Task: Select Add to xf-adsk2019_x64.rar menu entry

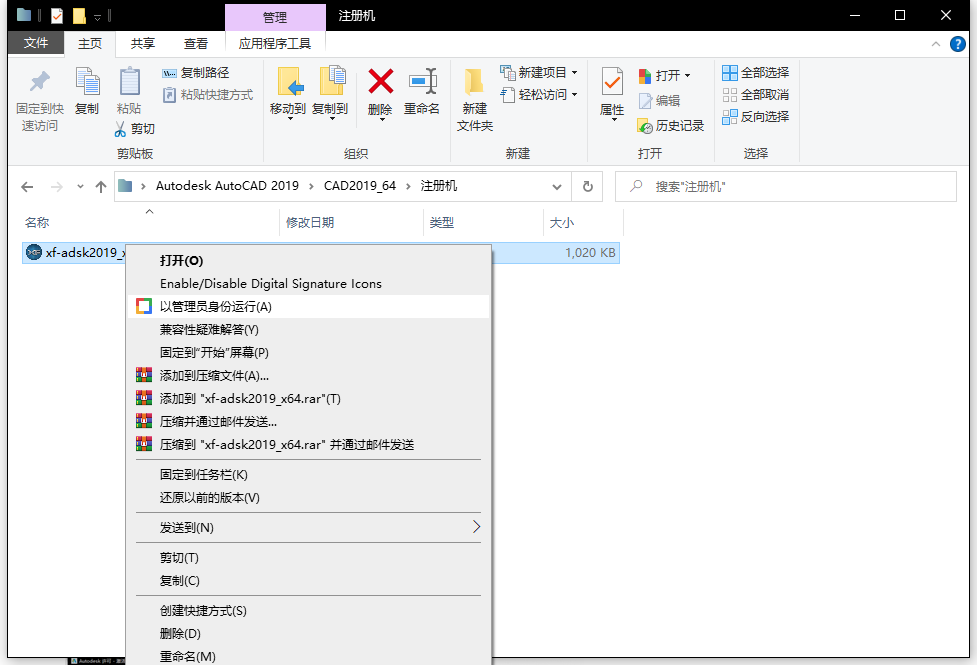Action: (x=250, y=399)
